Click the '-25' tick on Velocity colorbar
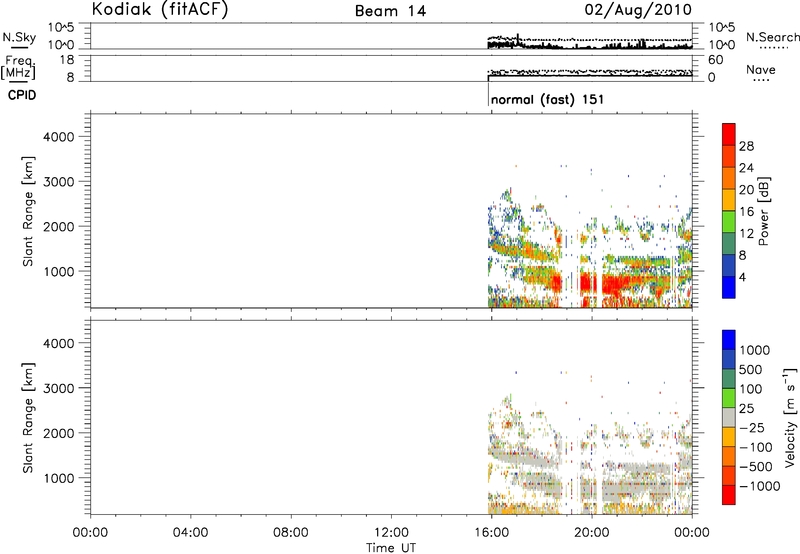Screen dimensions: 800x554 pyautogui.click(x=752, y=427)
